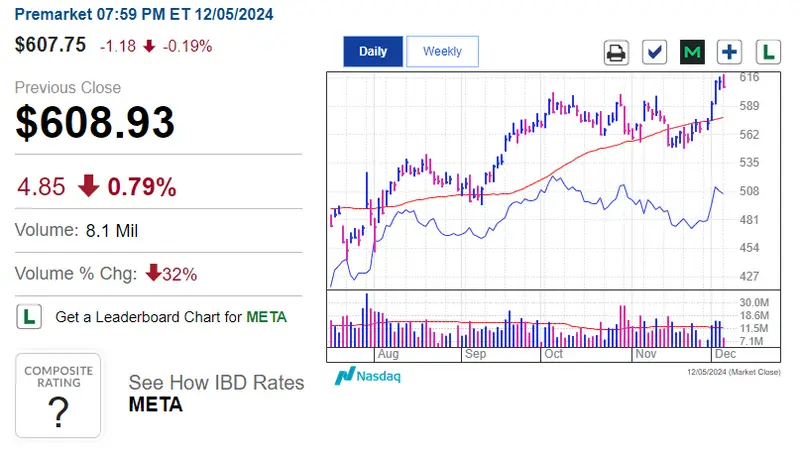Click the 30.0M volume axis label
Image resolution: width=800 pixels, height=457 pixels.
pos(754,302)
